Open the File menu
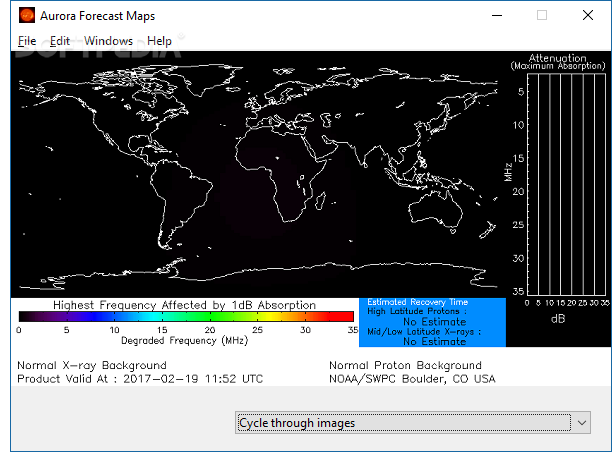The width and height of the screenshot is (612, 452). click(27, 41)
